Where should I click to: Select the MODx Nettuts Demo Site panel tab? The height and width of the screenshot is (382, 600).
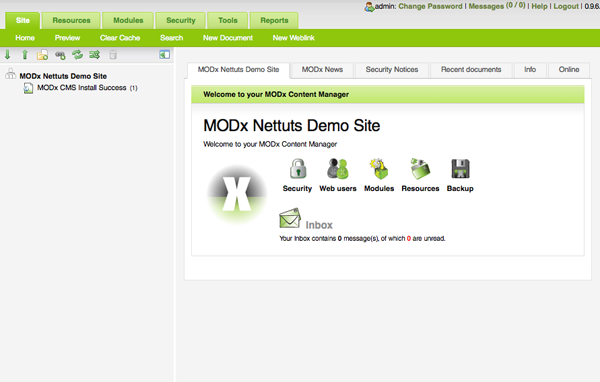point(238,70)
